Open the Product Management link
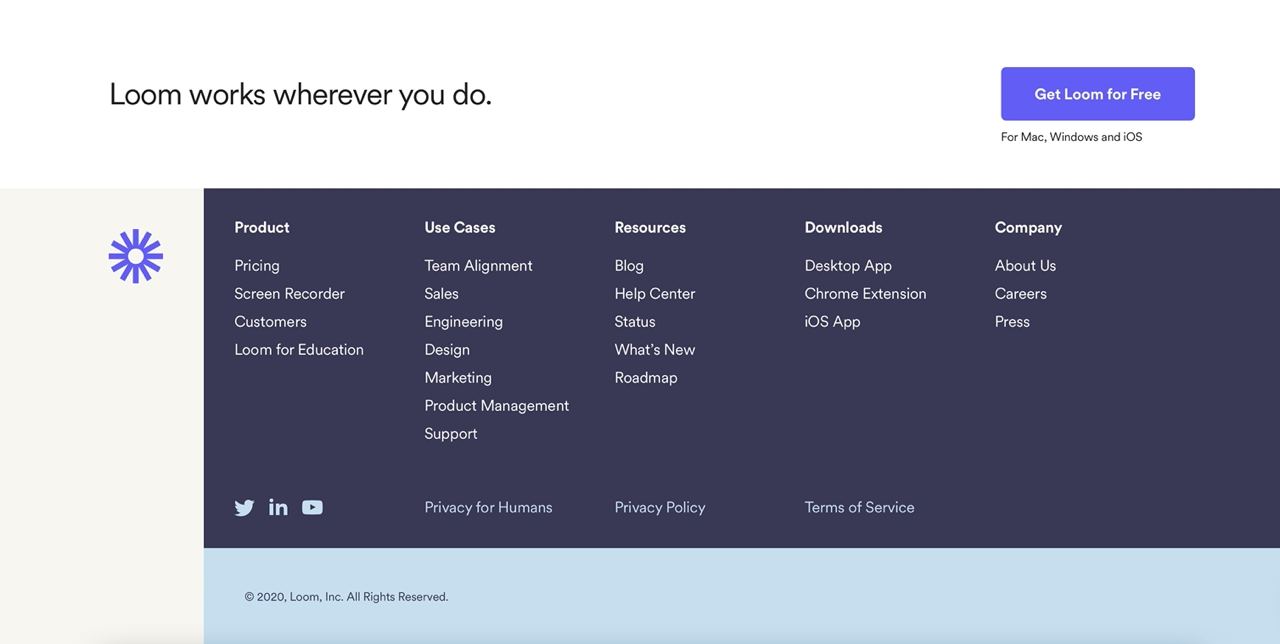Image resolution: width=1280 pixels, height=644 pixels. click(496, 405)
